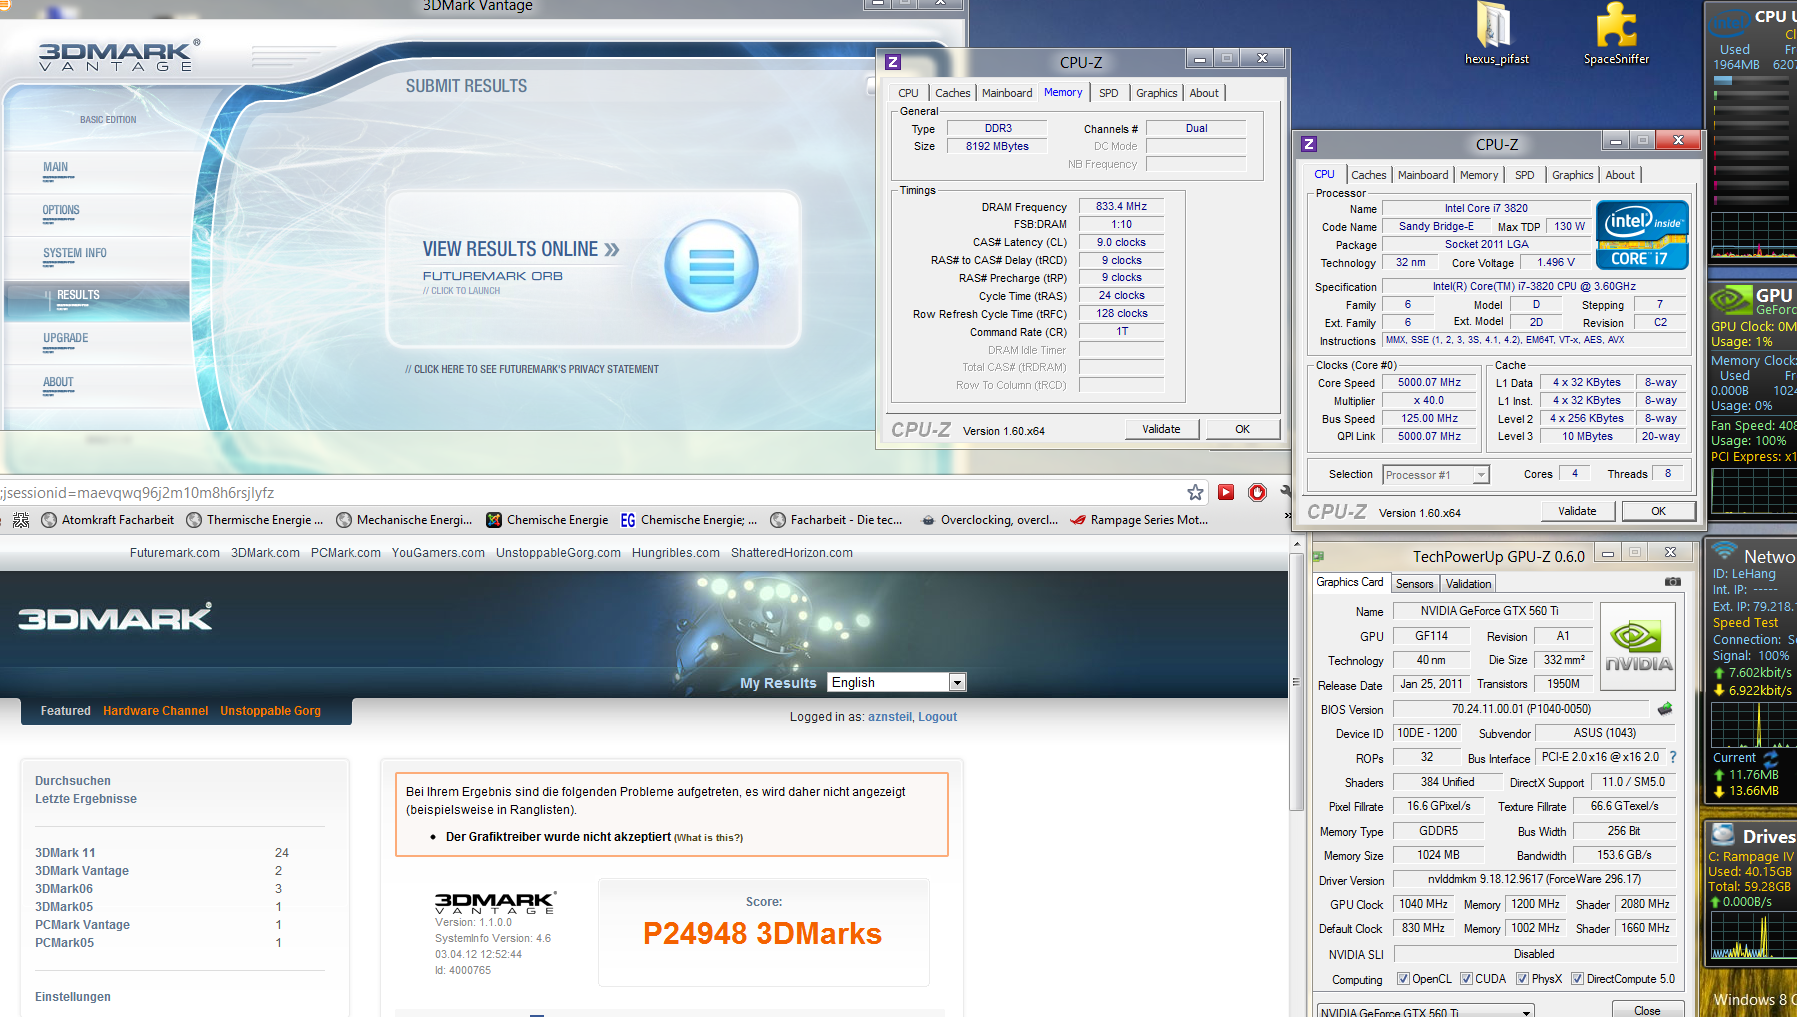1797x1017 pixels.
Task: Click the NVIDIA logo in GPU-Z
Action: (1638, 646)
